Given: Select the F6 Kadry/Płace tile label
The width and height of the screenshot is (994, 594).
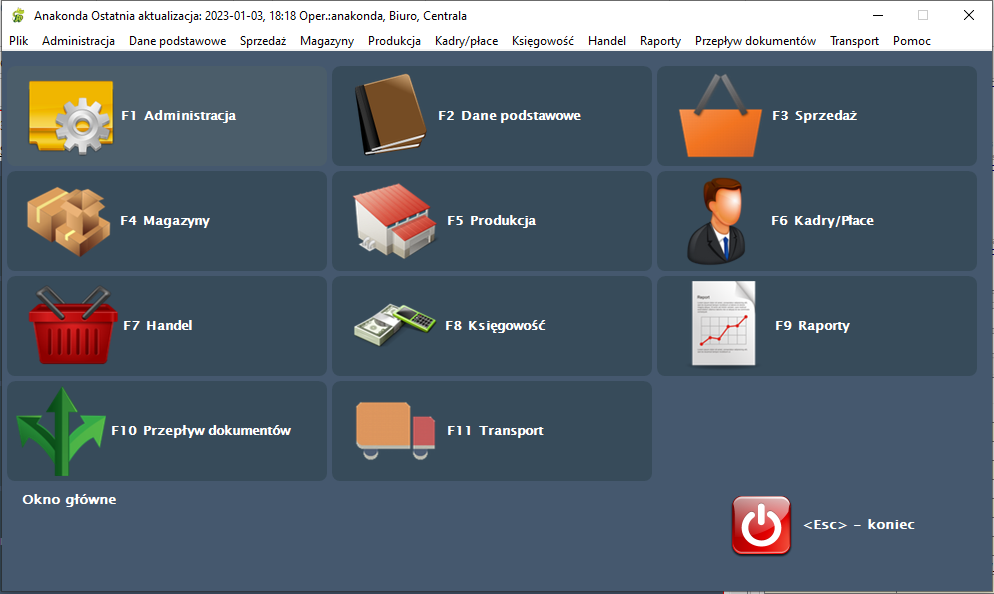Looking at the screenshot, I should [822, 221].
